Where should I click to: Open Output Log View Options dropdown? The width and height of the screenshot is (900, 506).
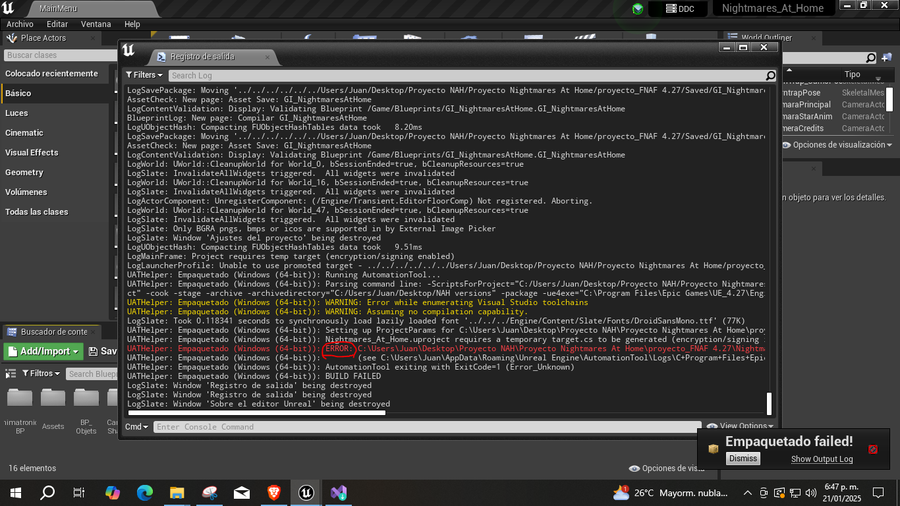point(740,425)
